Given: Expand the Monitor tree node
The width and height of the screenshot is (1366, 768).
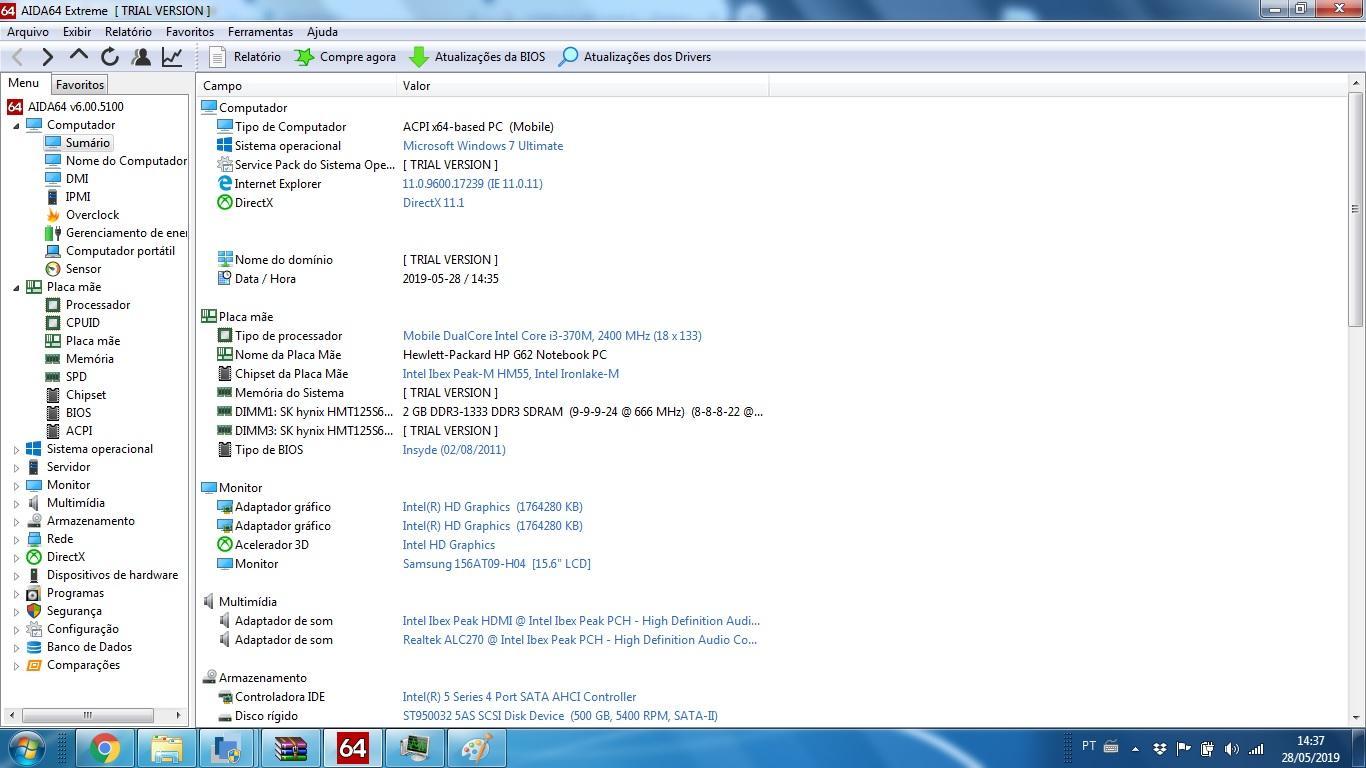Looking at the screenshot, I should click(x=16, y=486).
